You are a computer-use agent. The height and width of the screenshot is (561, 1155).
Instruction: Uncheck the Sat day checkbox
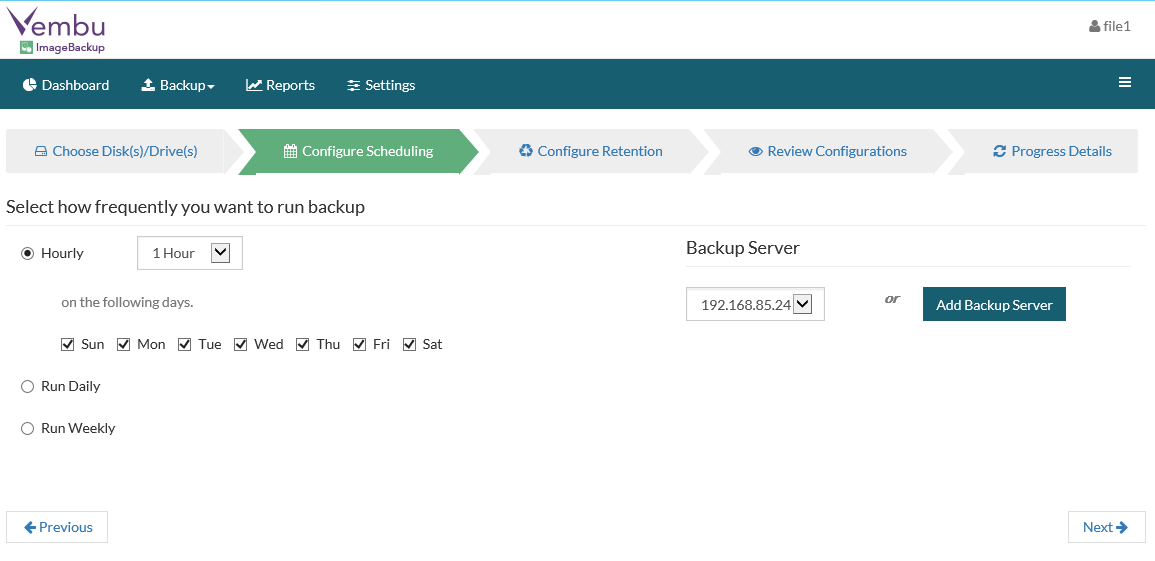pyautogui.click(x=409, y=344)
